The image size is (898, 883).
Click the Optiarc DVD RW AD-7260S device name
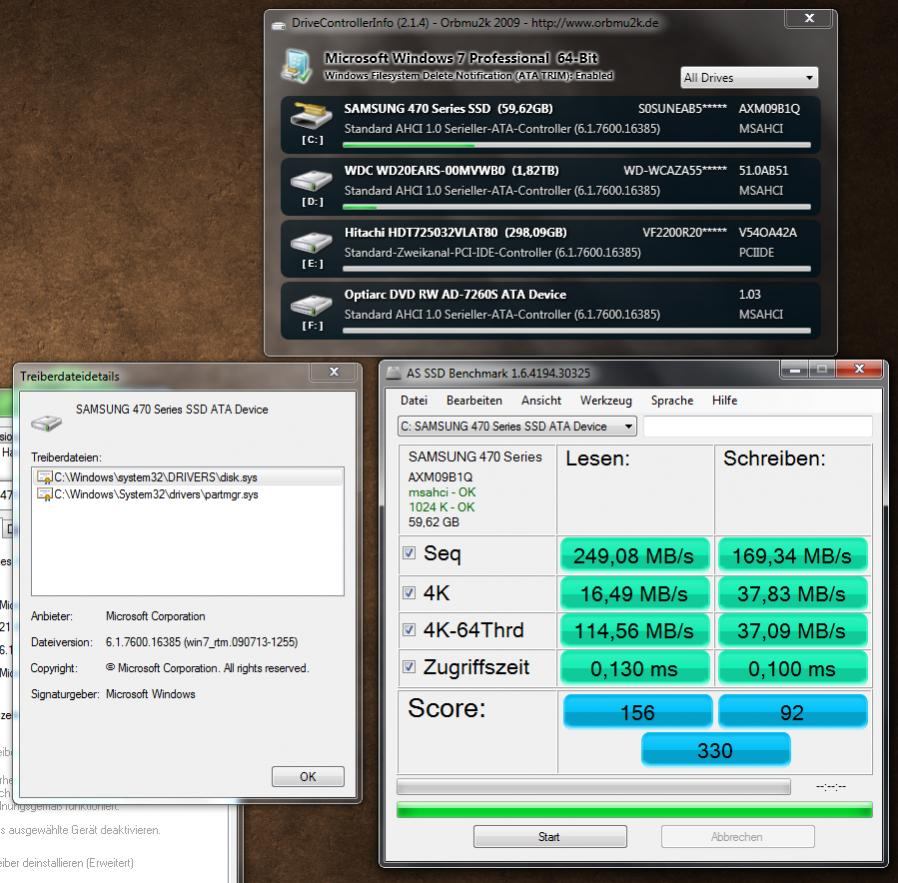(x=455, y=294)
